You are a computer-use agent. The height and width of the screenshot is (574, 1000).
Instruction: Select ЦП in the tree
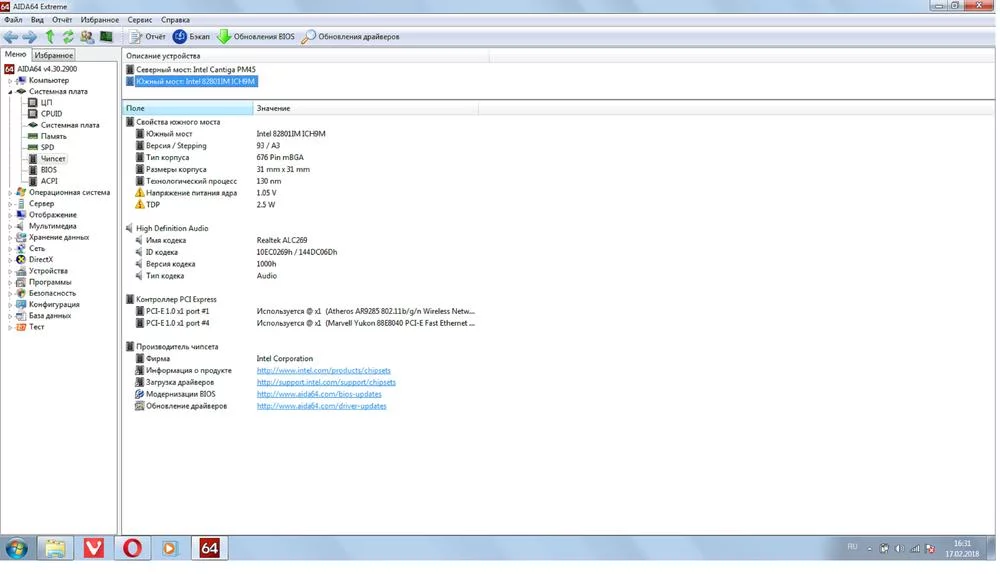[x=47, y=103]
